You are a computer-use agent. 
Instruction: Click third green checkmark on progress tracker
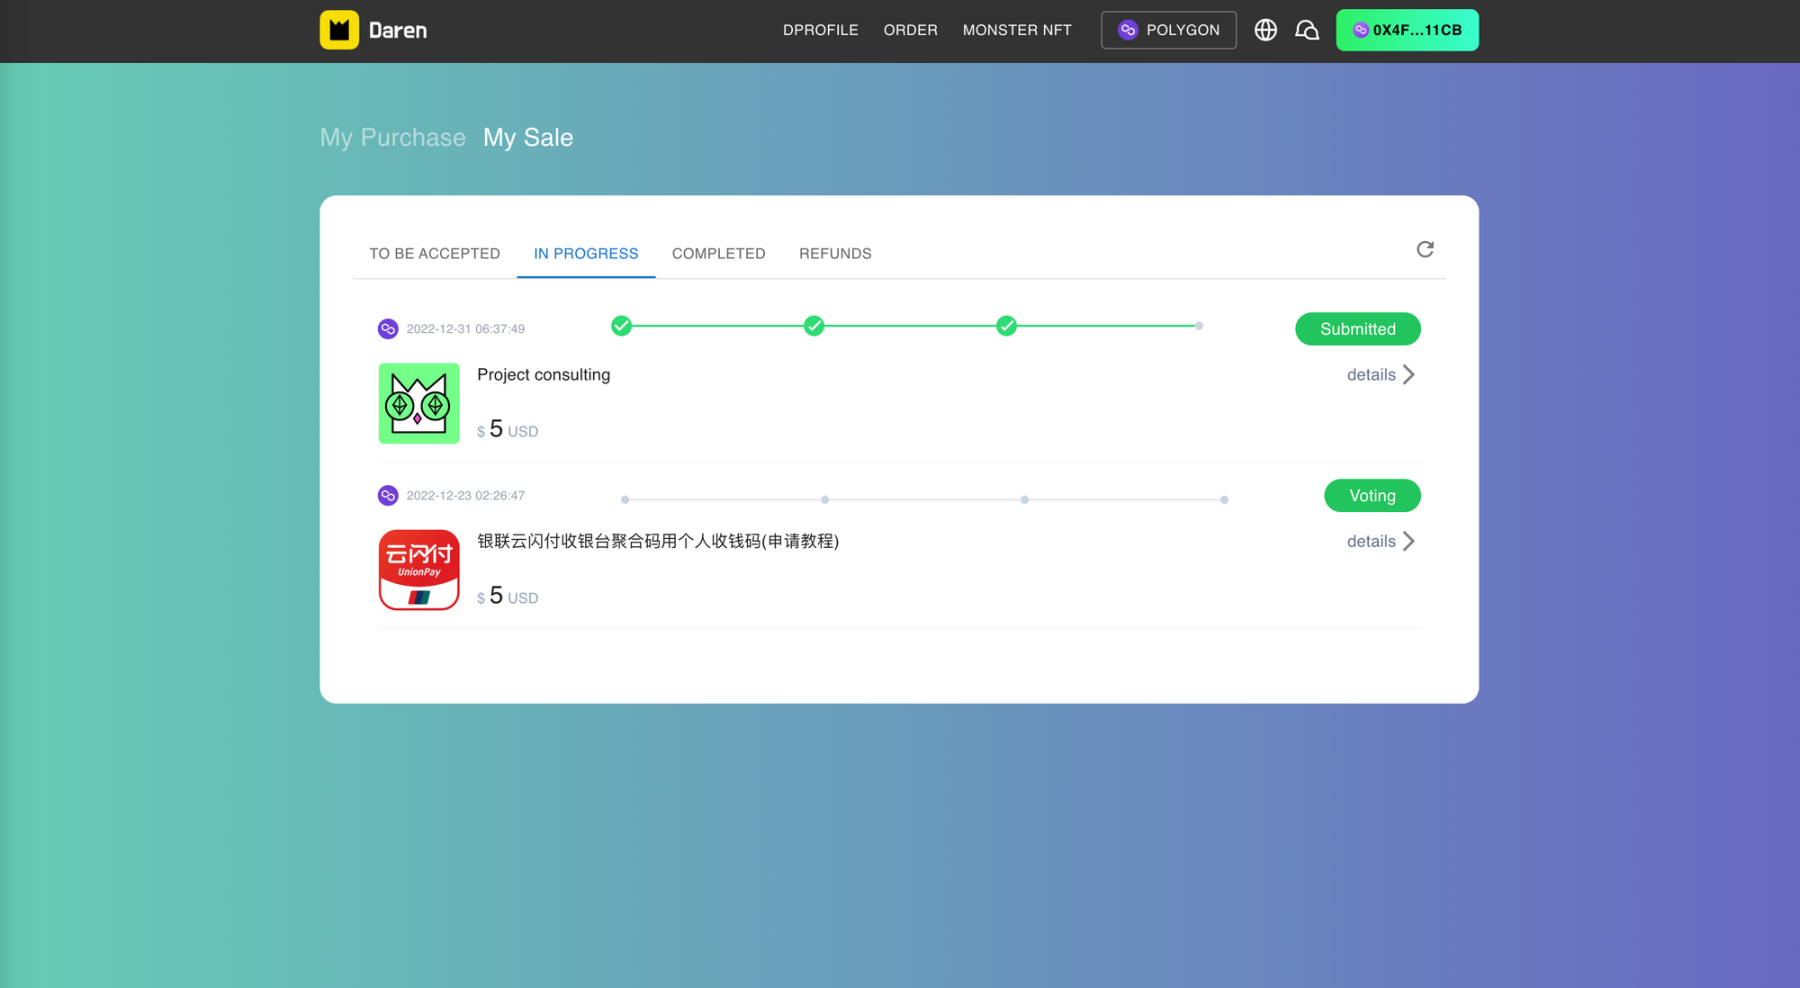click(x=1007, y=326)
